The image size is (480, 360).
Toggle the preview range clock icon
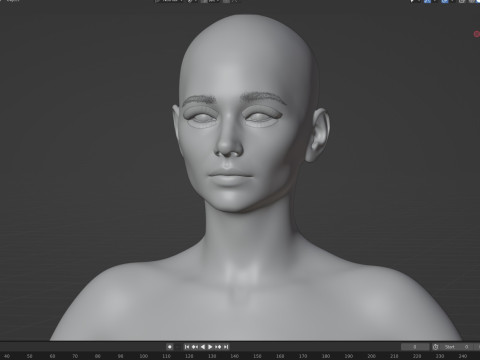tap(435, 347)
